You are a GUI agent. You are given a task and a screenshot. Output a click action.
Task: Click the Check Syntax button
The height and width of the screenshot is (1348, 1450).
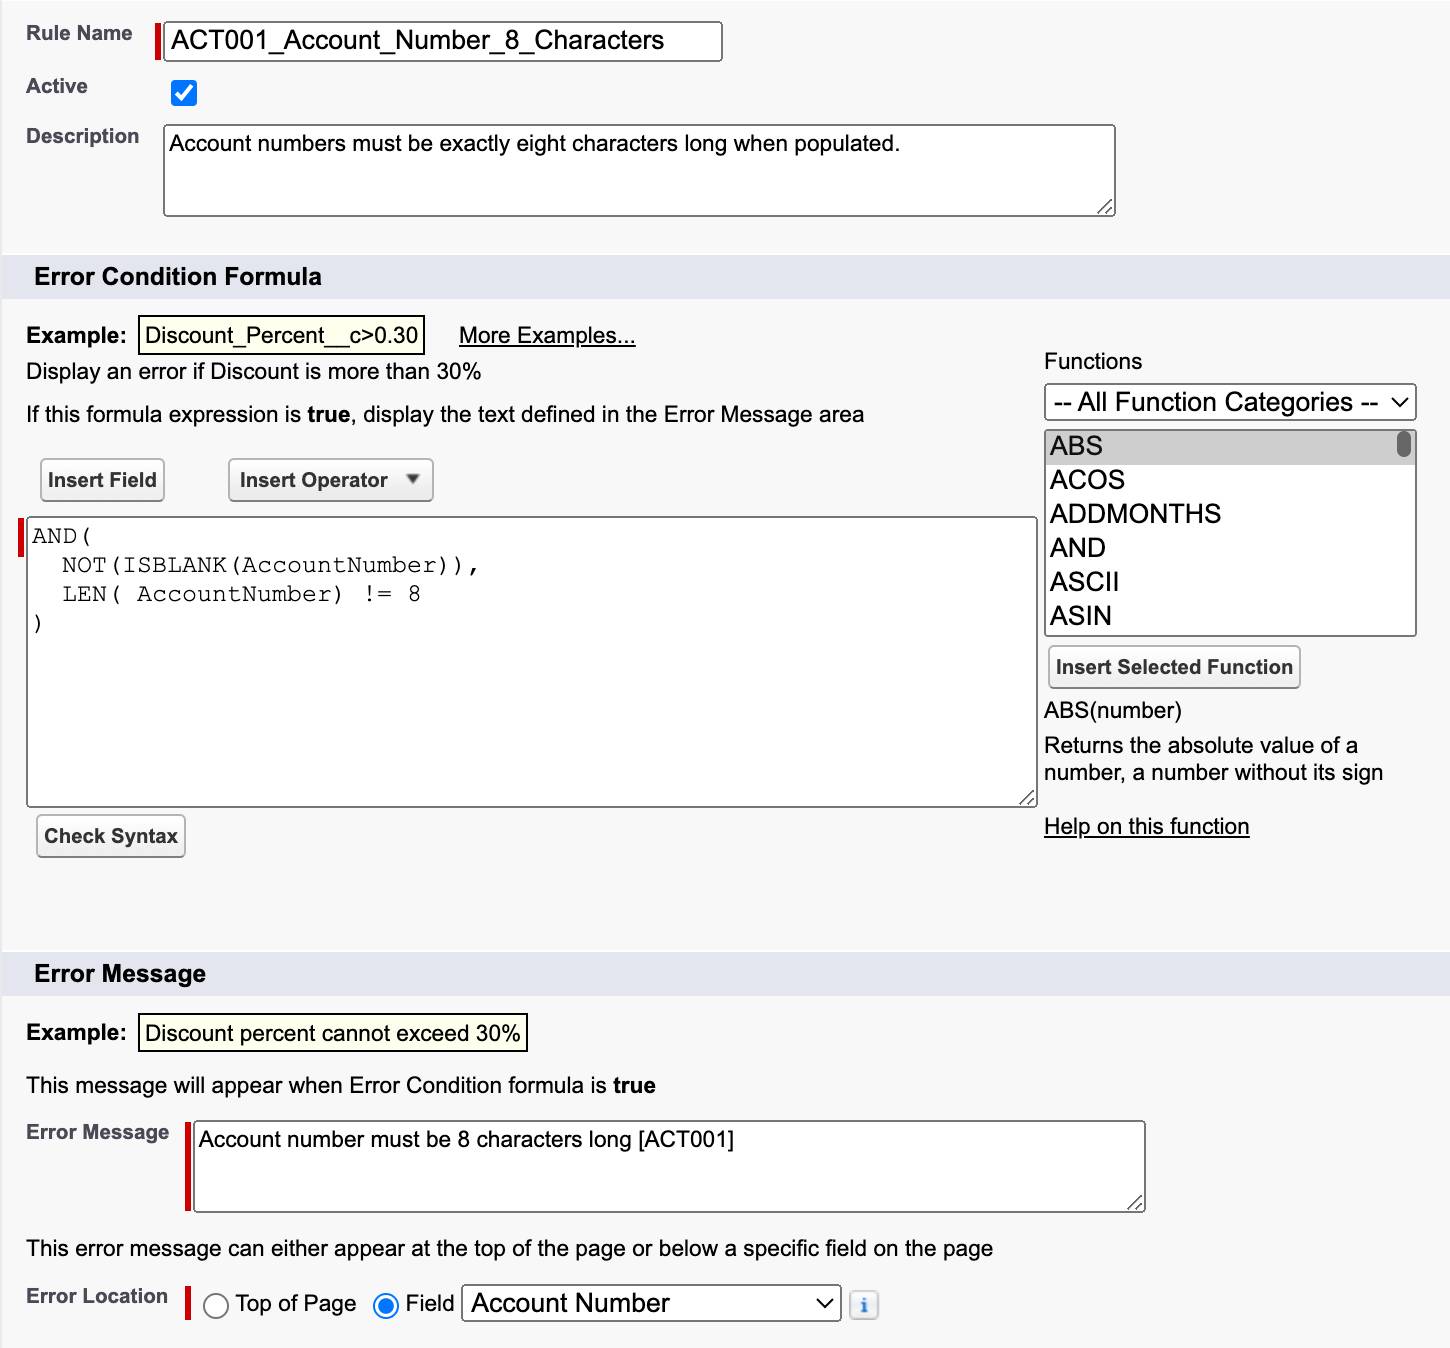point(111,836)
